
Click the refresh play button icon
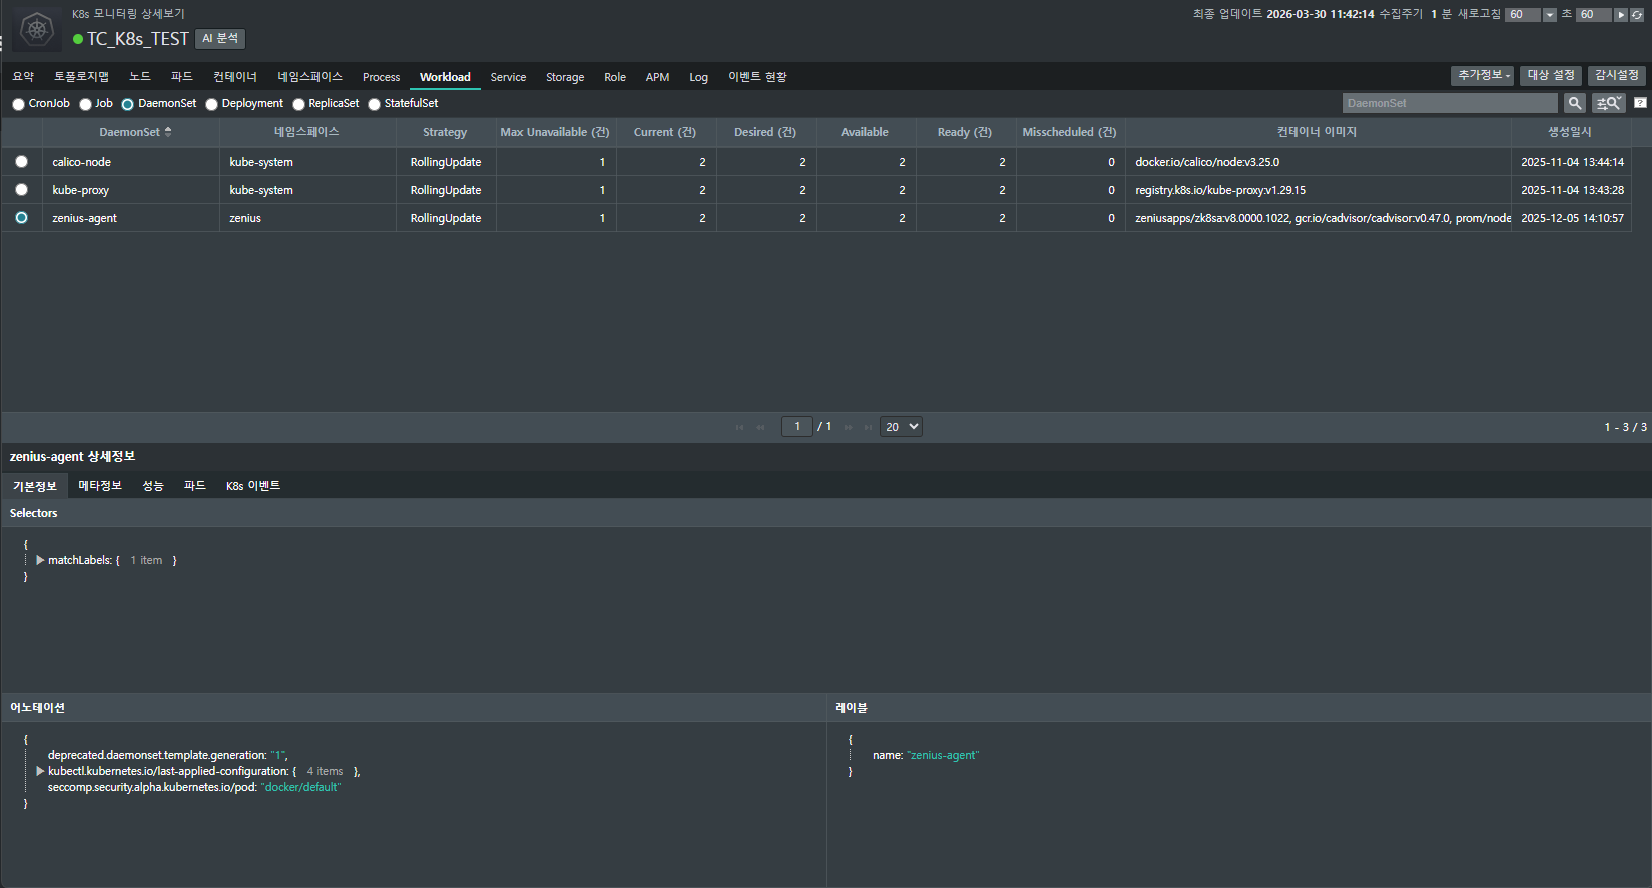(x=1621, y=15)
